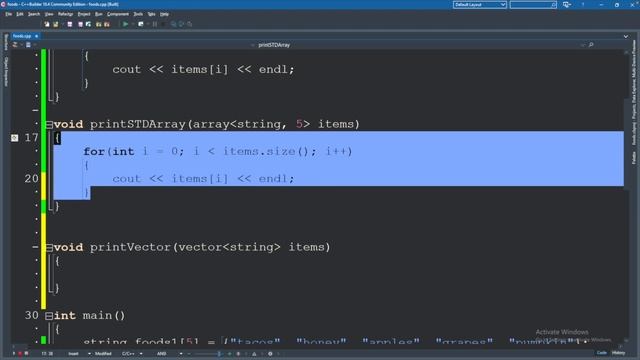This screenshot has width=640, height=360.
Task: Click the Save All toolbar icon
Action: point(80,24)
